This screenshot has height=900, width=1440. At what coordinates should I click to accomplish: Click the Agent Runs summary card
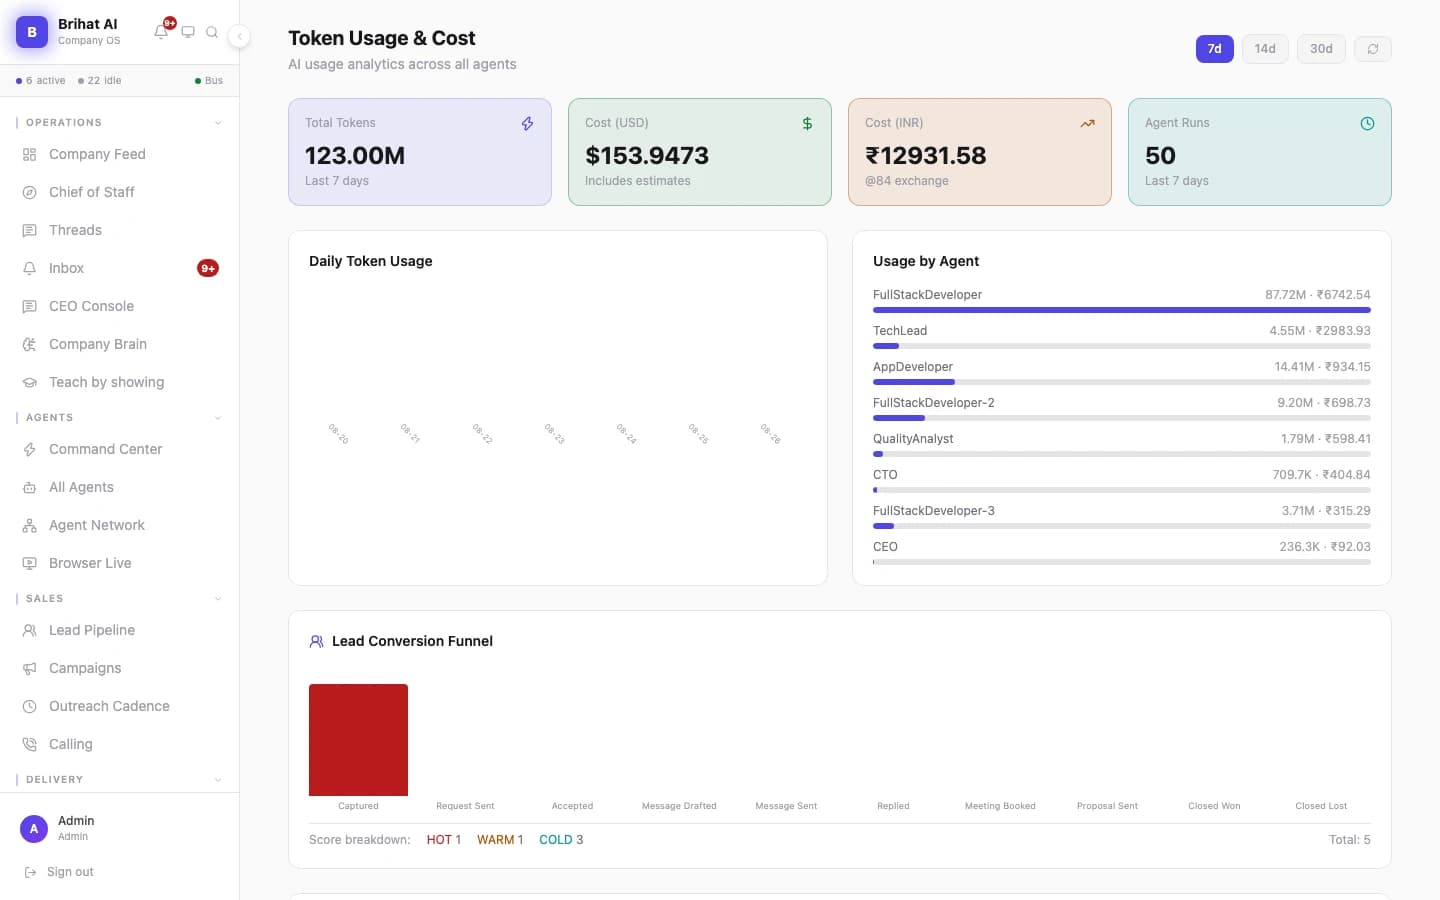point(1260,152)
